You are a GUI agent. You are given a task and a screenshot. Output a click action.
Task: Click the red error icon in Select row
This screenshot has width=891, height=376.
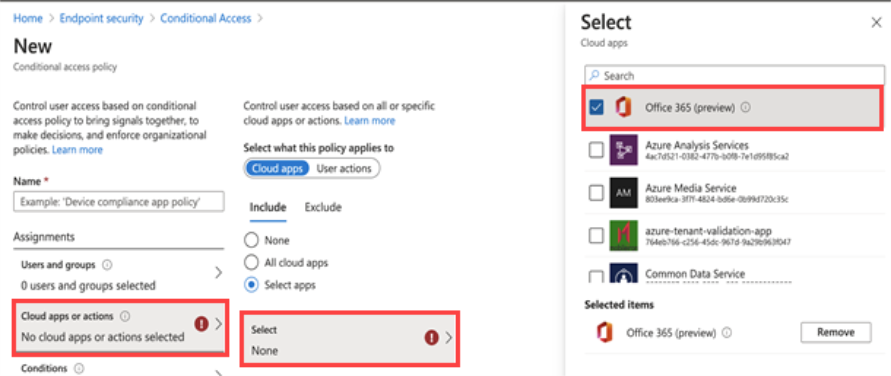(x=432, y=338)
